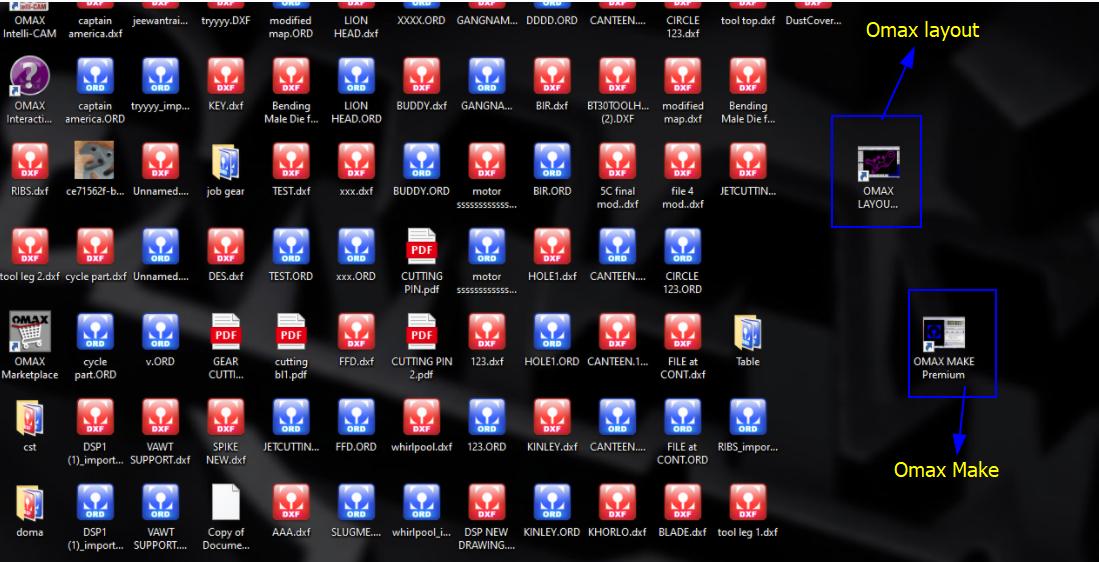Select the FFD.dxf file icon
This screenshot has width=1099, height=562.
356,331
